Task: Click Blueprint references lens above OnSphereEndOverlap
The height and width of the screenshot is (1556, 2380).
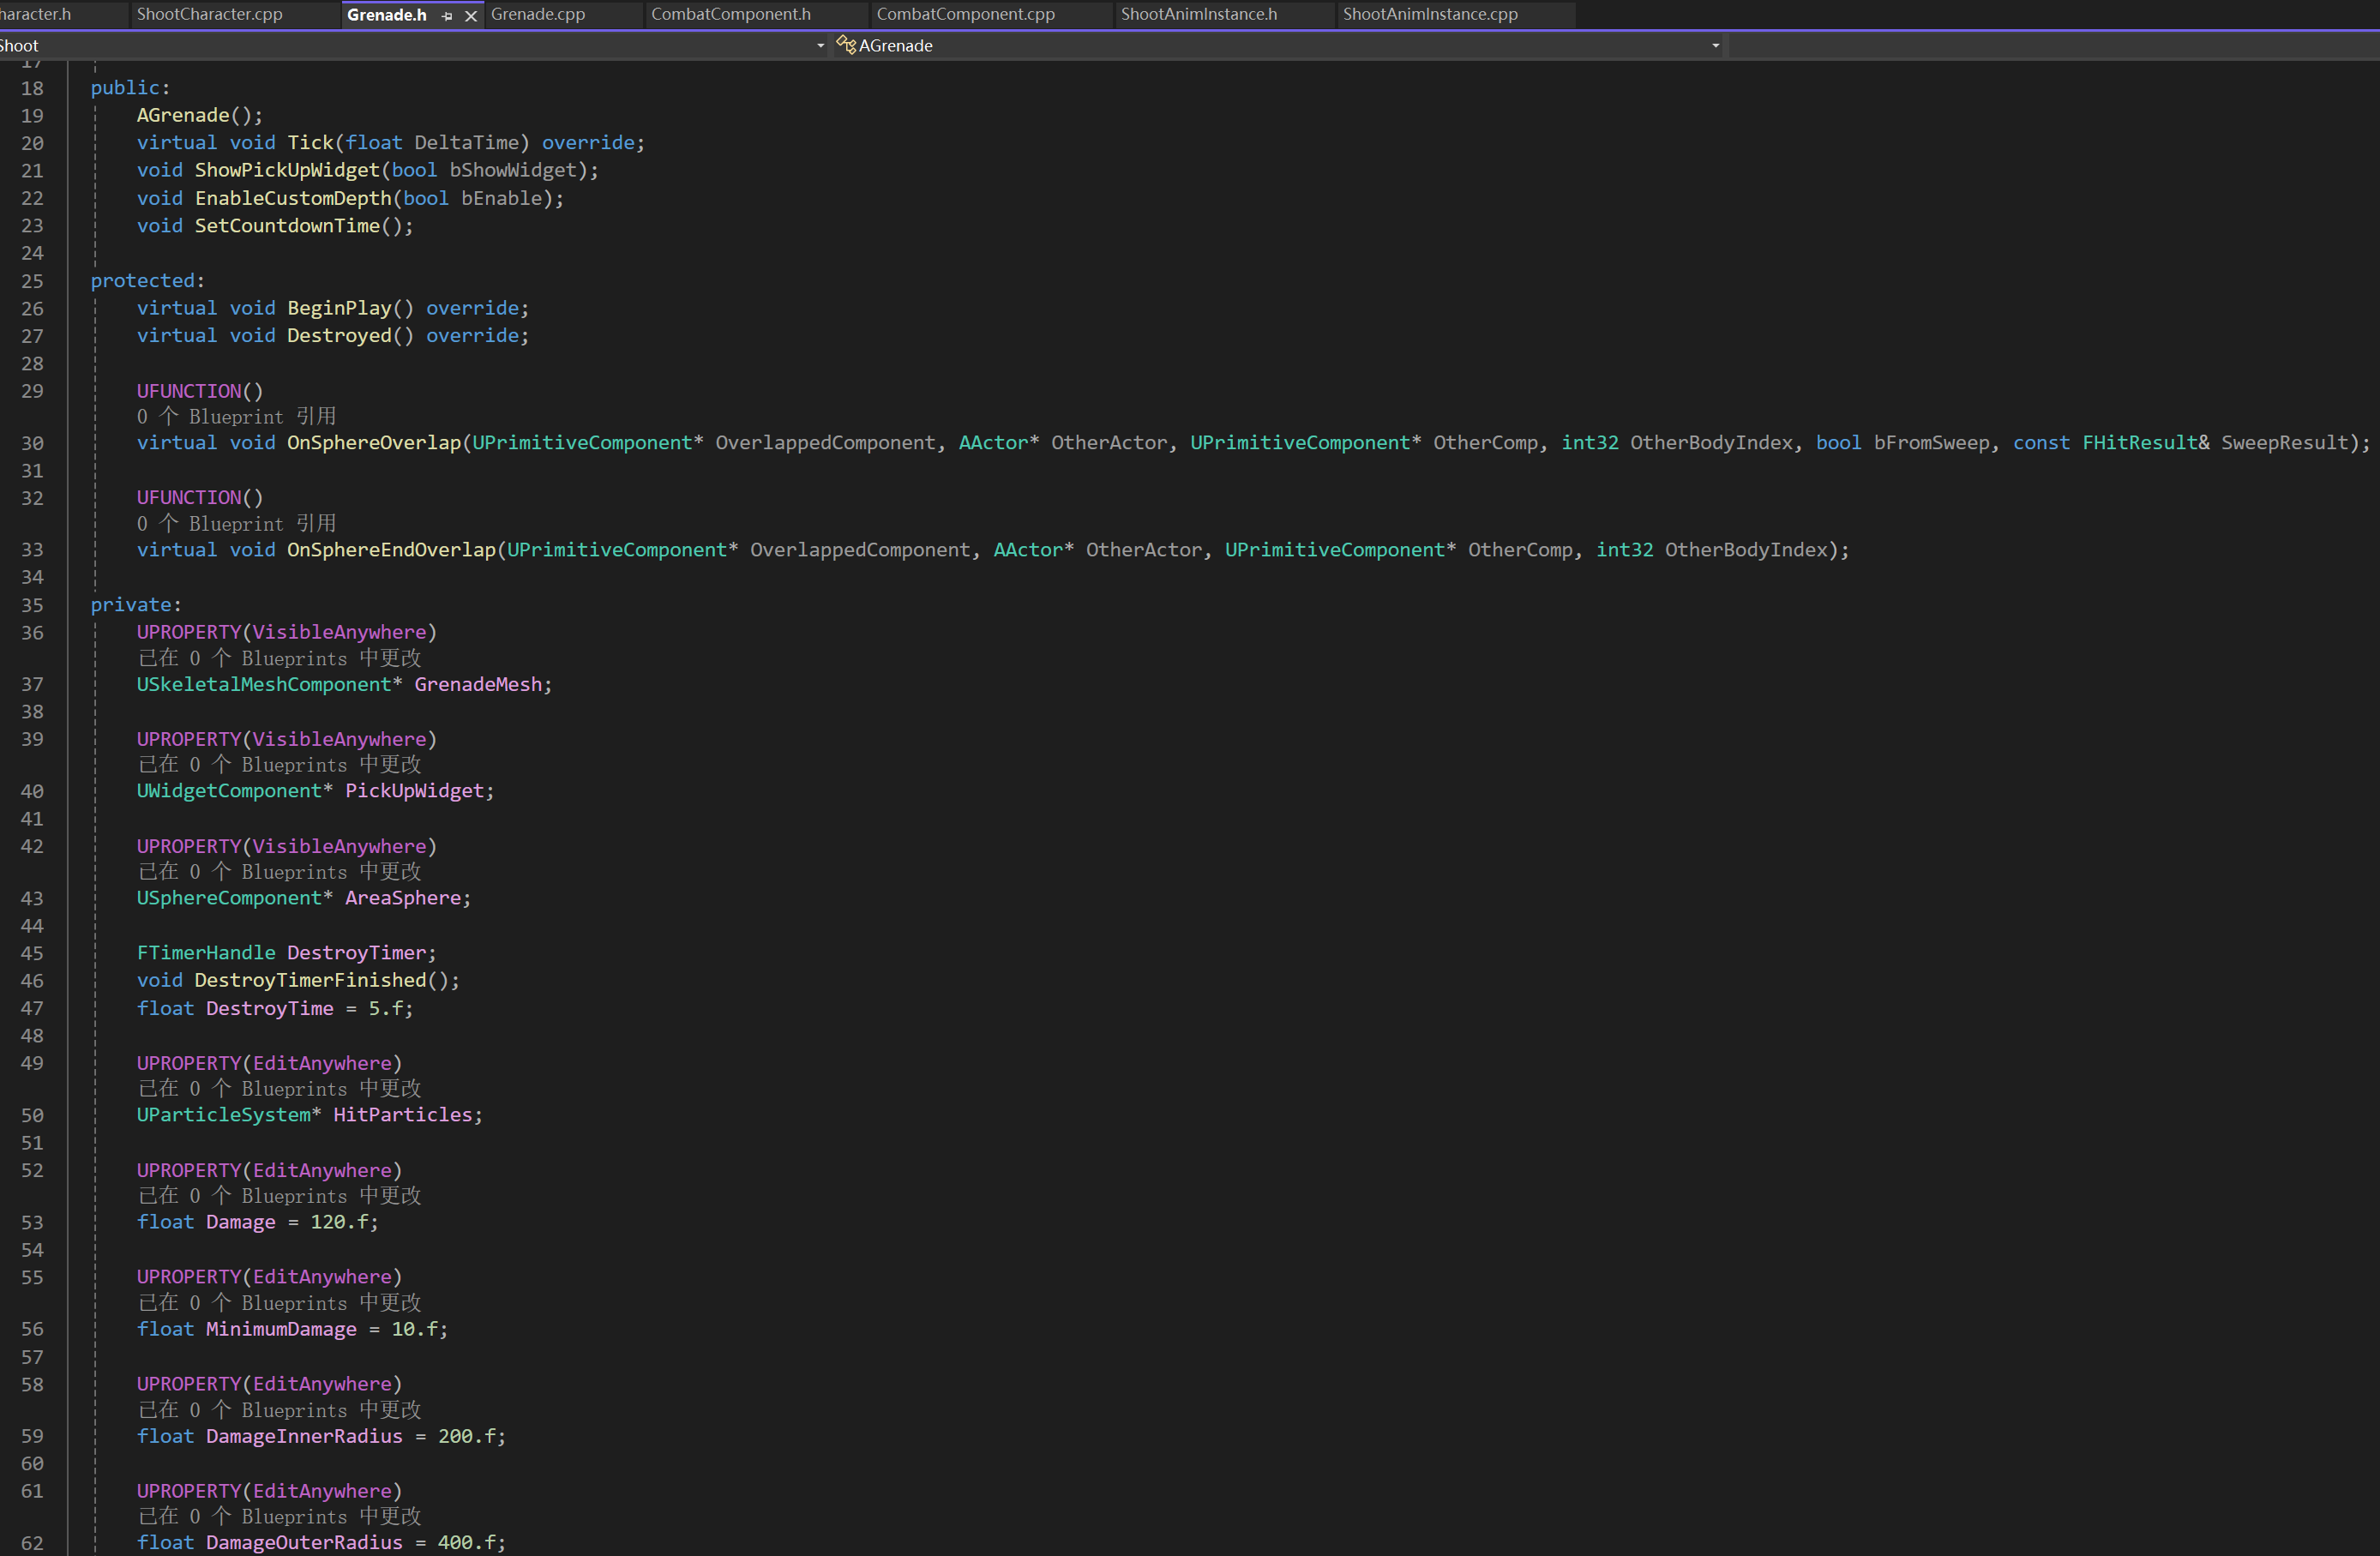Action: tap(236, 524)
